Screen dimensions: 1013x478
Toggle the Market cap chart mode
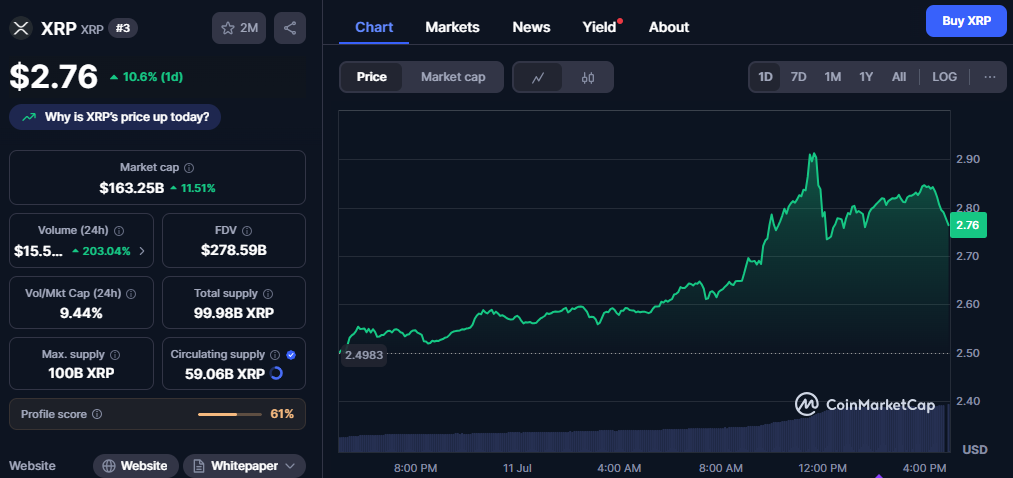coord(453,78)
